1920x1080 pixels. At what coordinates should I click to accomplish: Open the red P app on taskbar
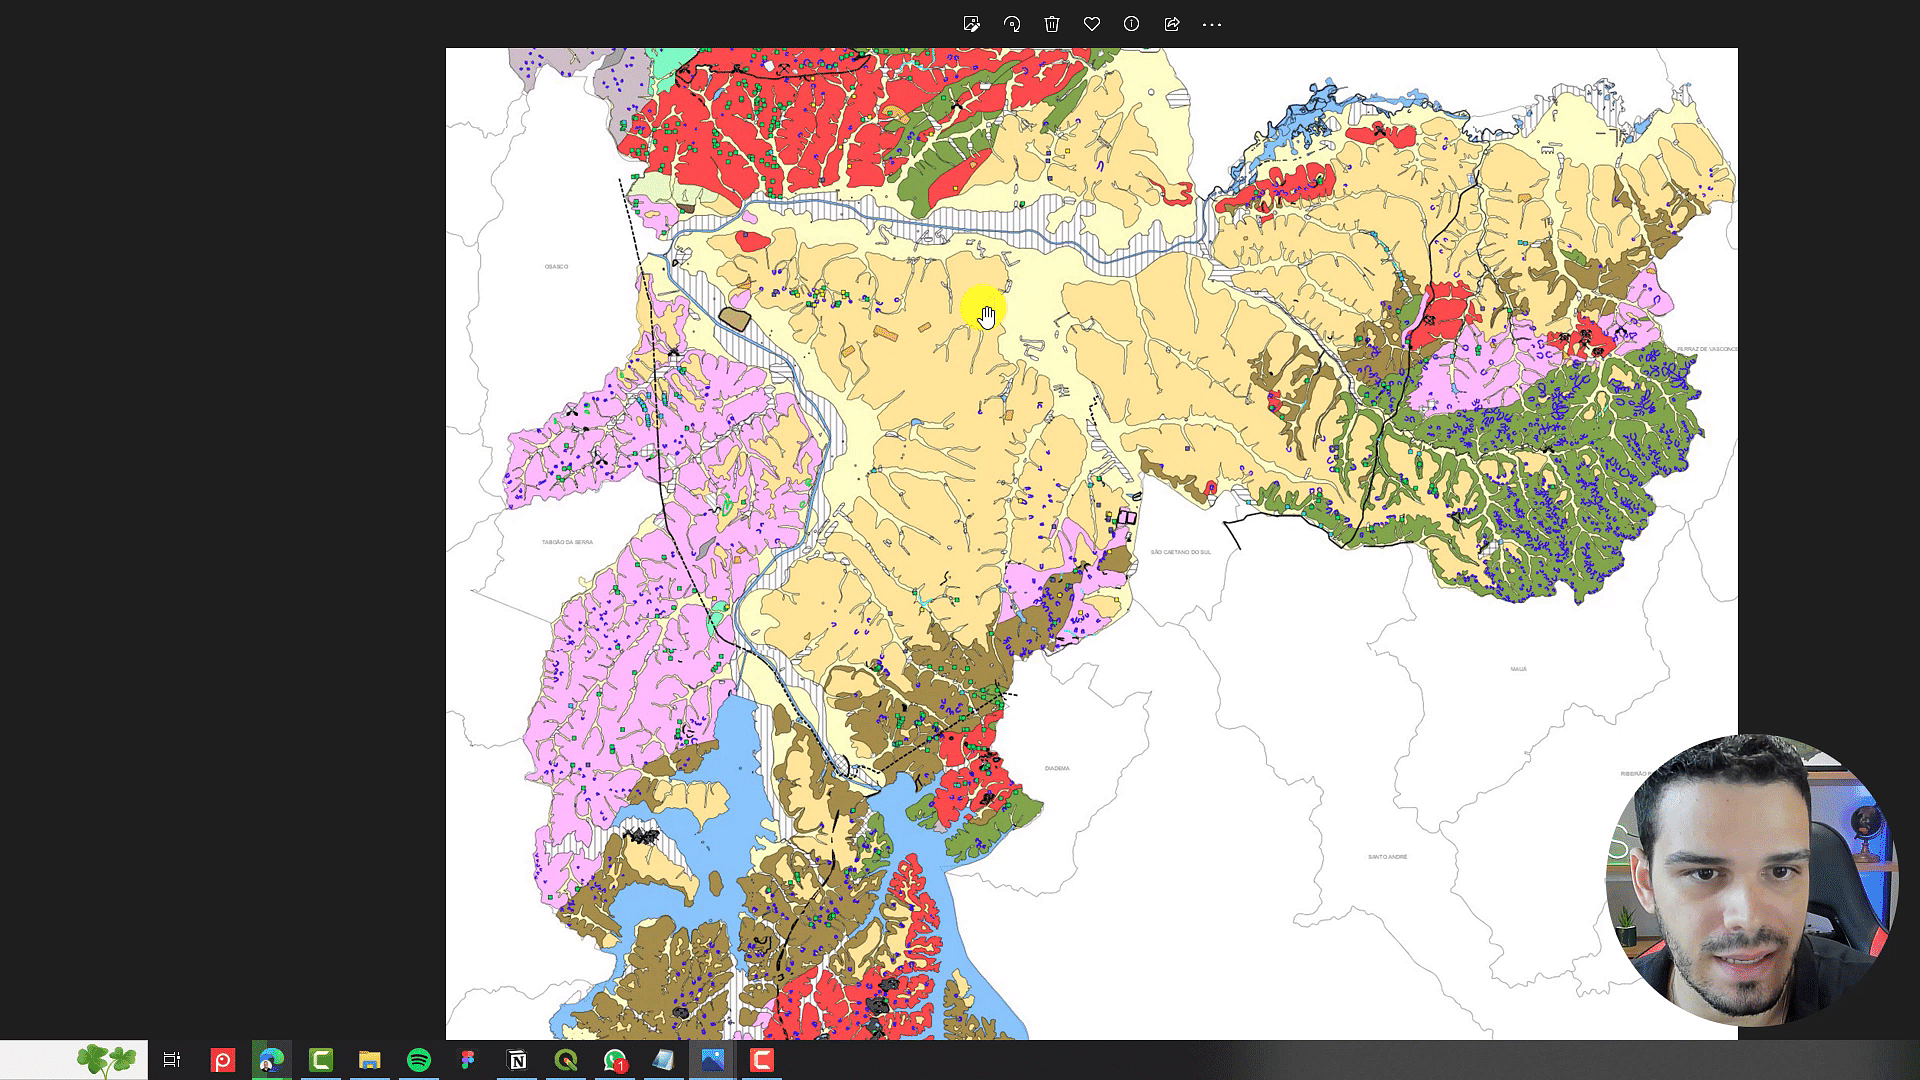pos(222,1060)
